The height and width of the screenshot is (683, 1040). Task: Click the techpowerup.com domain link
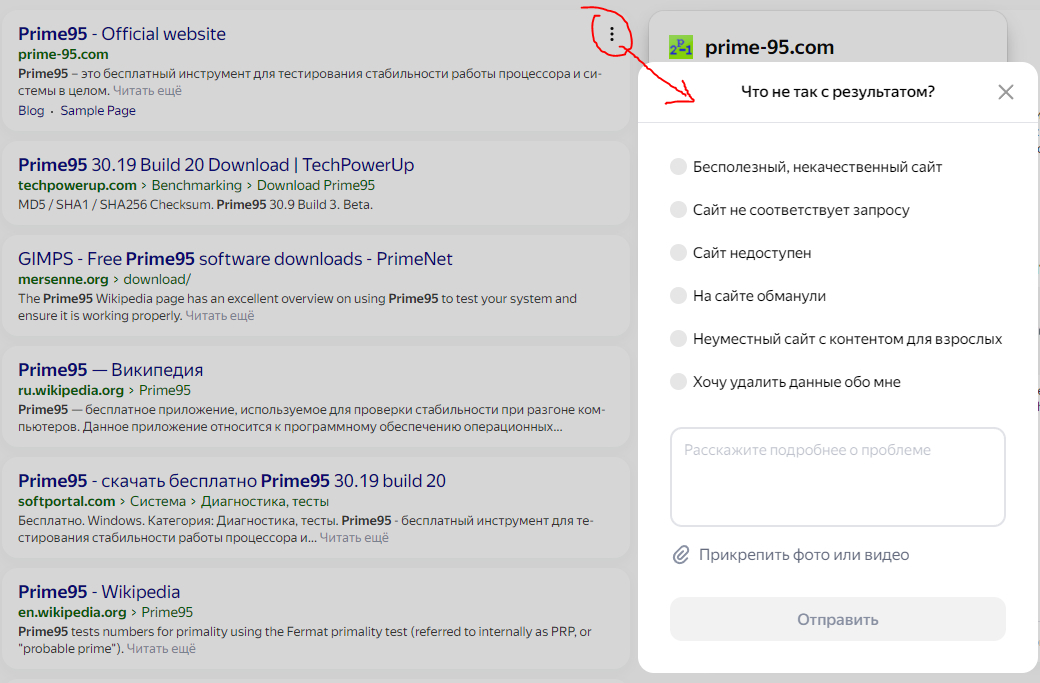(77, 185)
